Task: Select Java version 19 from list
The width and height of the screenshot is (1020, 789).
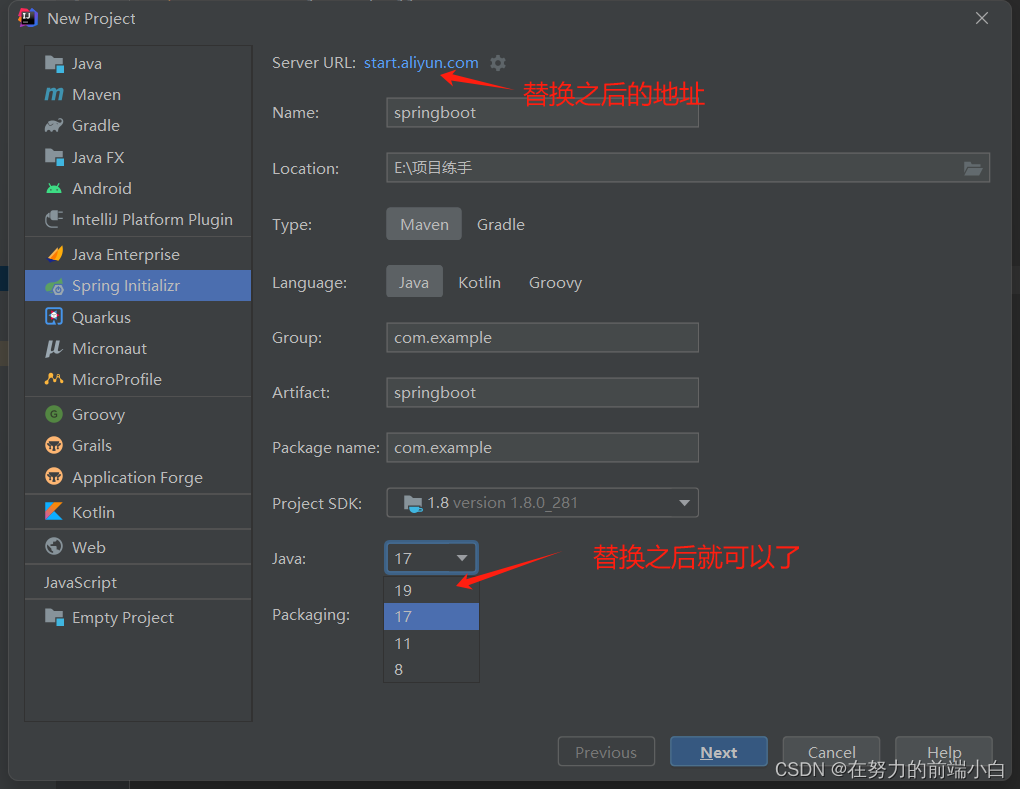Action: tap(431, 591)
